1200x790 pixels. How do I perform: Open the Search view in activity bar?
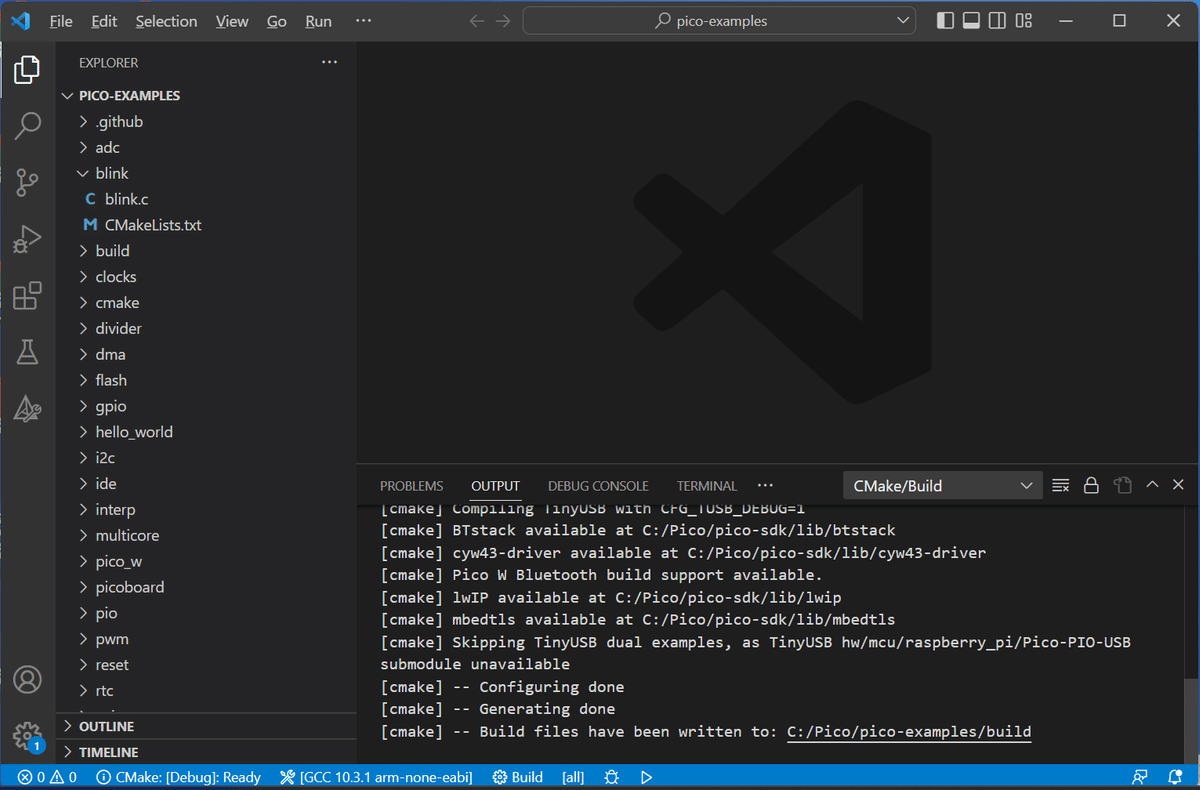pyautogui.click(x=27, y=126)
